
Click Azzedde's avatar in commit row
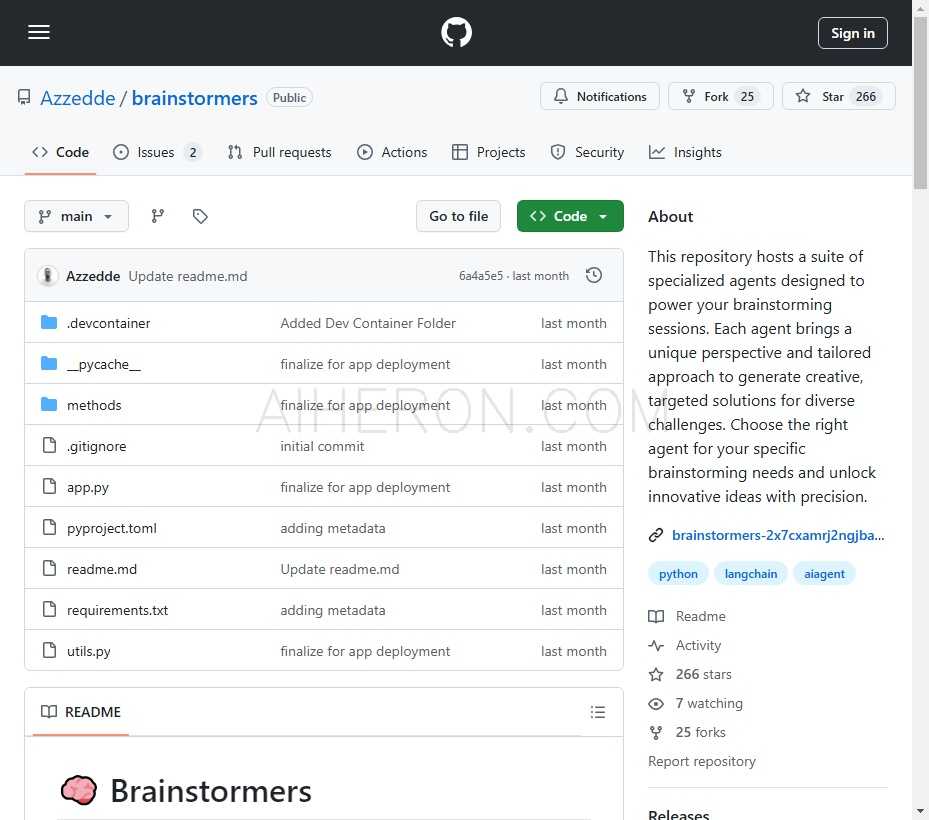pyautogui.click(x=48, y=276)
